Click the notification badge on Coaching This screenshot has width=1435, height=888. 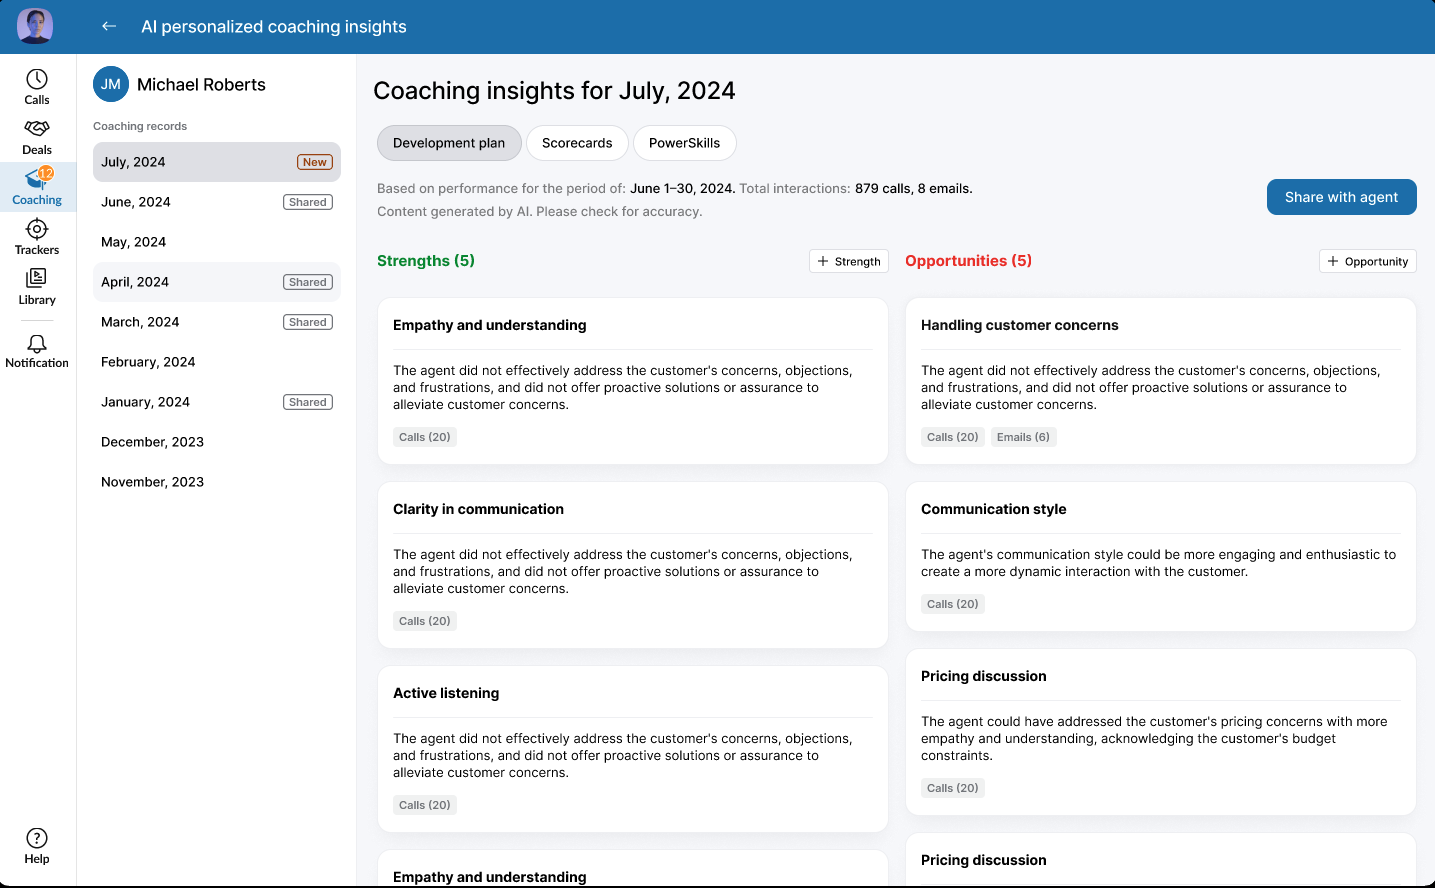46,175
